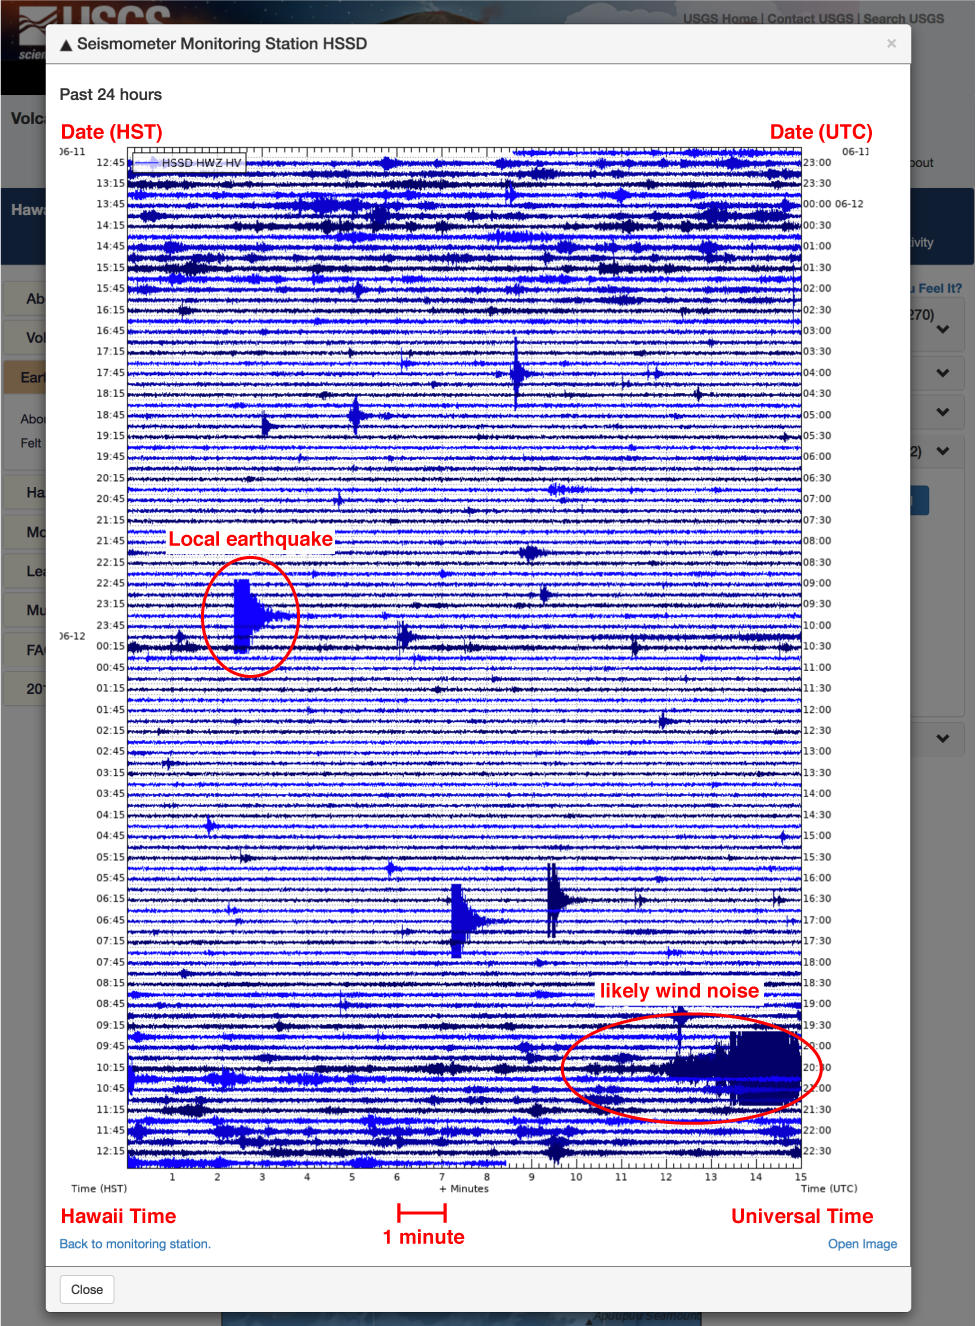Click Search USGS in the top header

click(x=906, y=18)
